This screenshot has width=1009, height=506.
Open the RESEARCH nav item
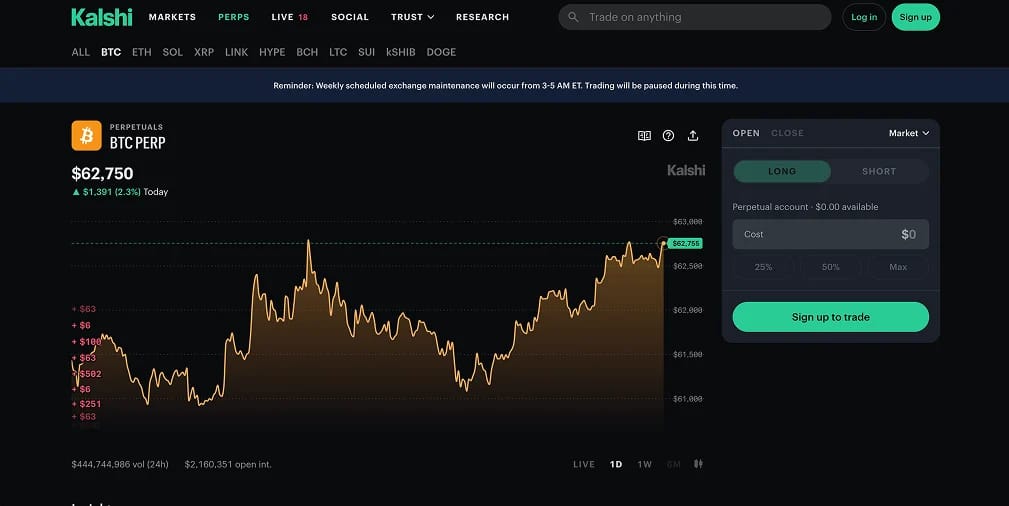(483, 17)
